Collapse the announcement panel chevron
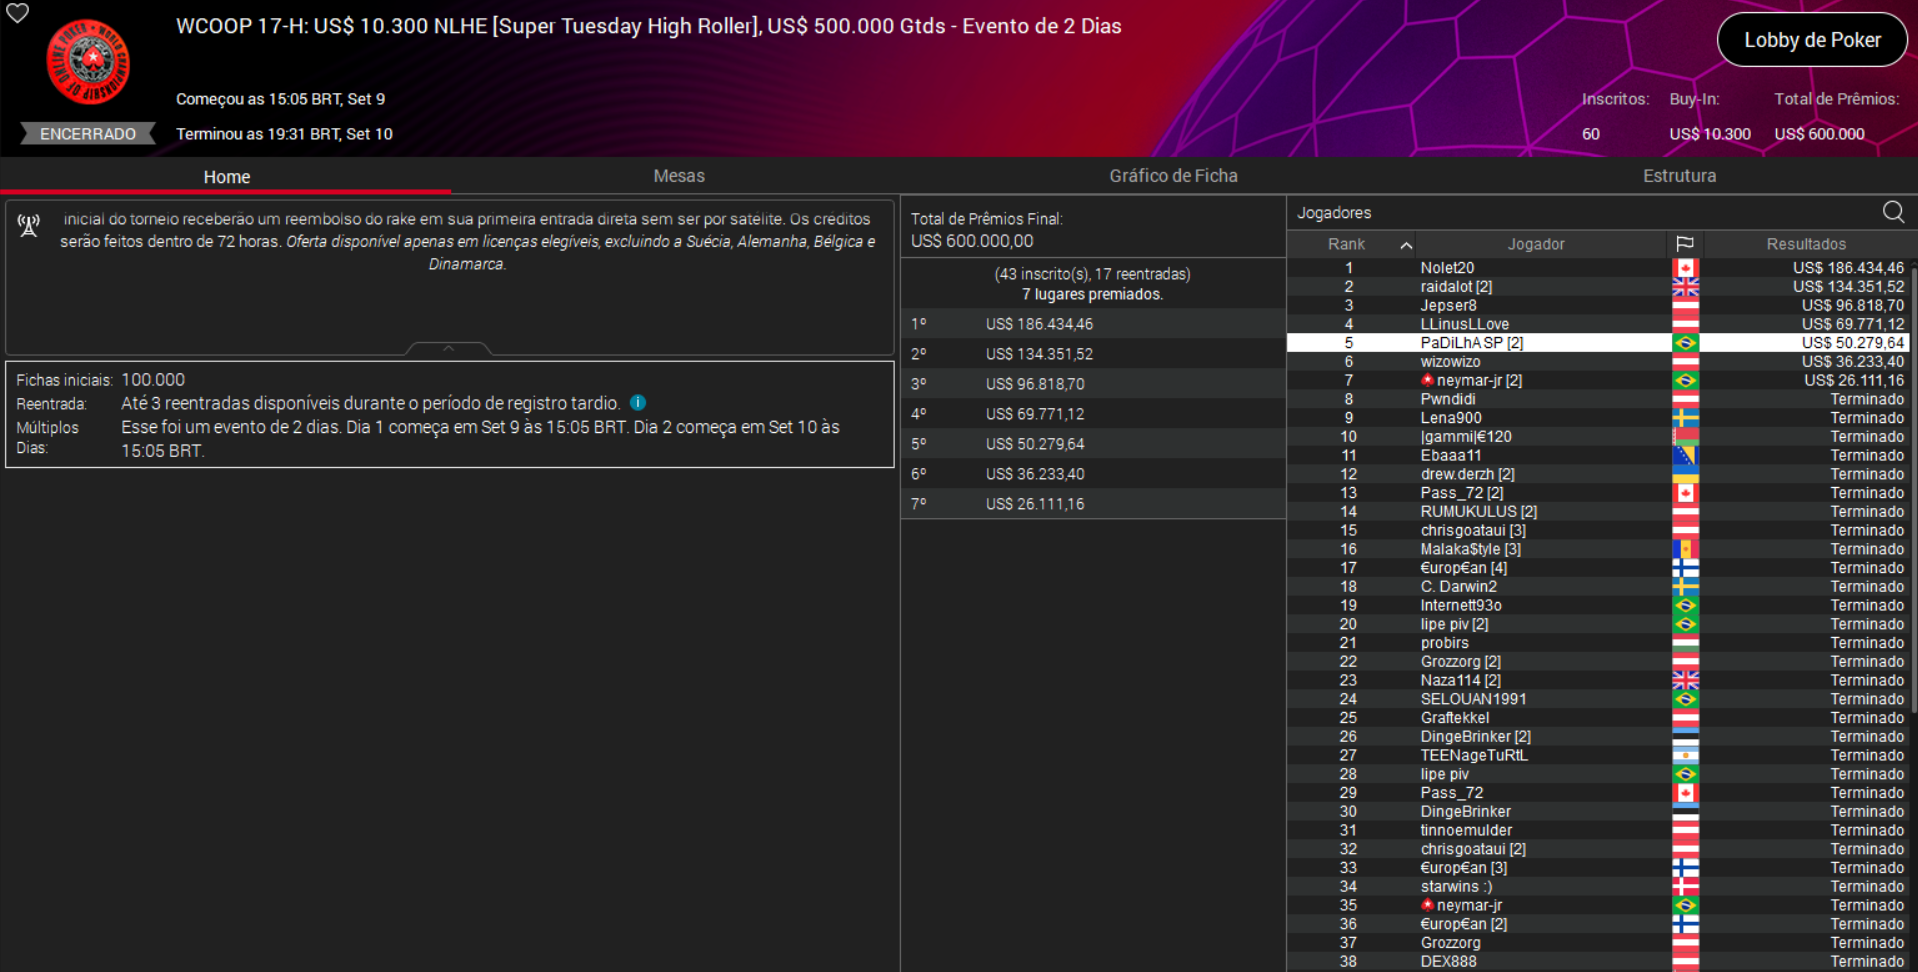 point(448,348)
